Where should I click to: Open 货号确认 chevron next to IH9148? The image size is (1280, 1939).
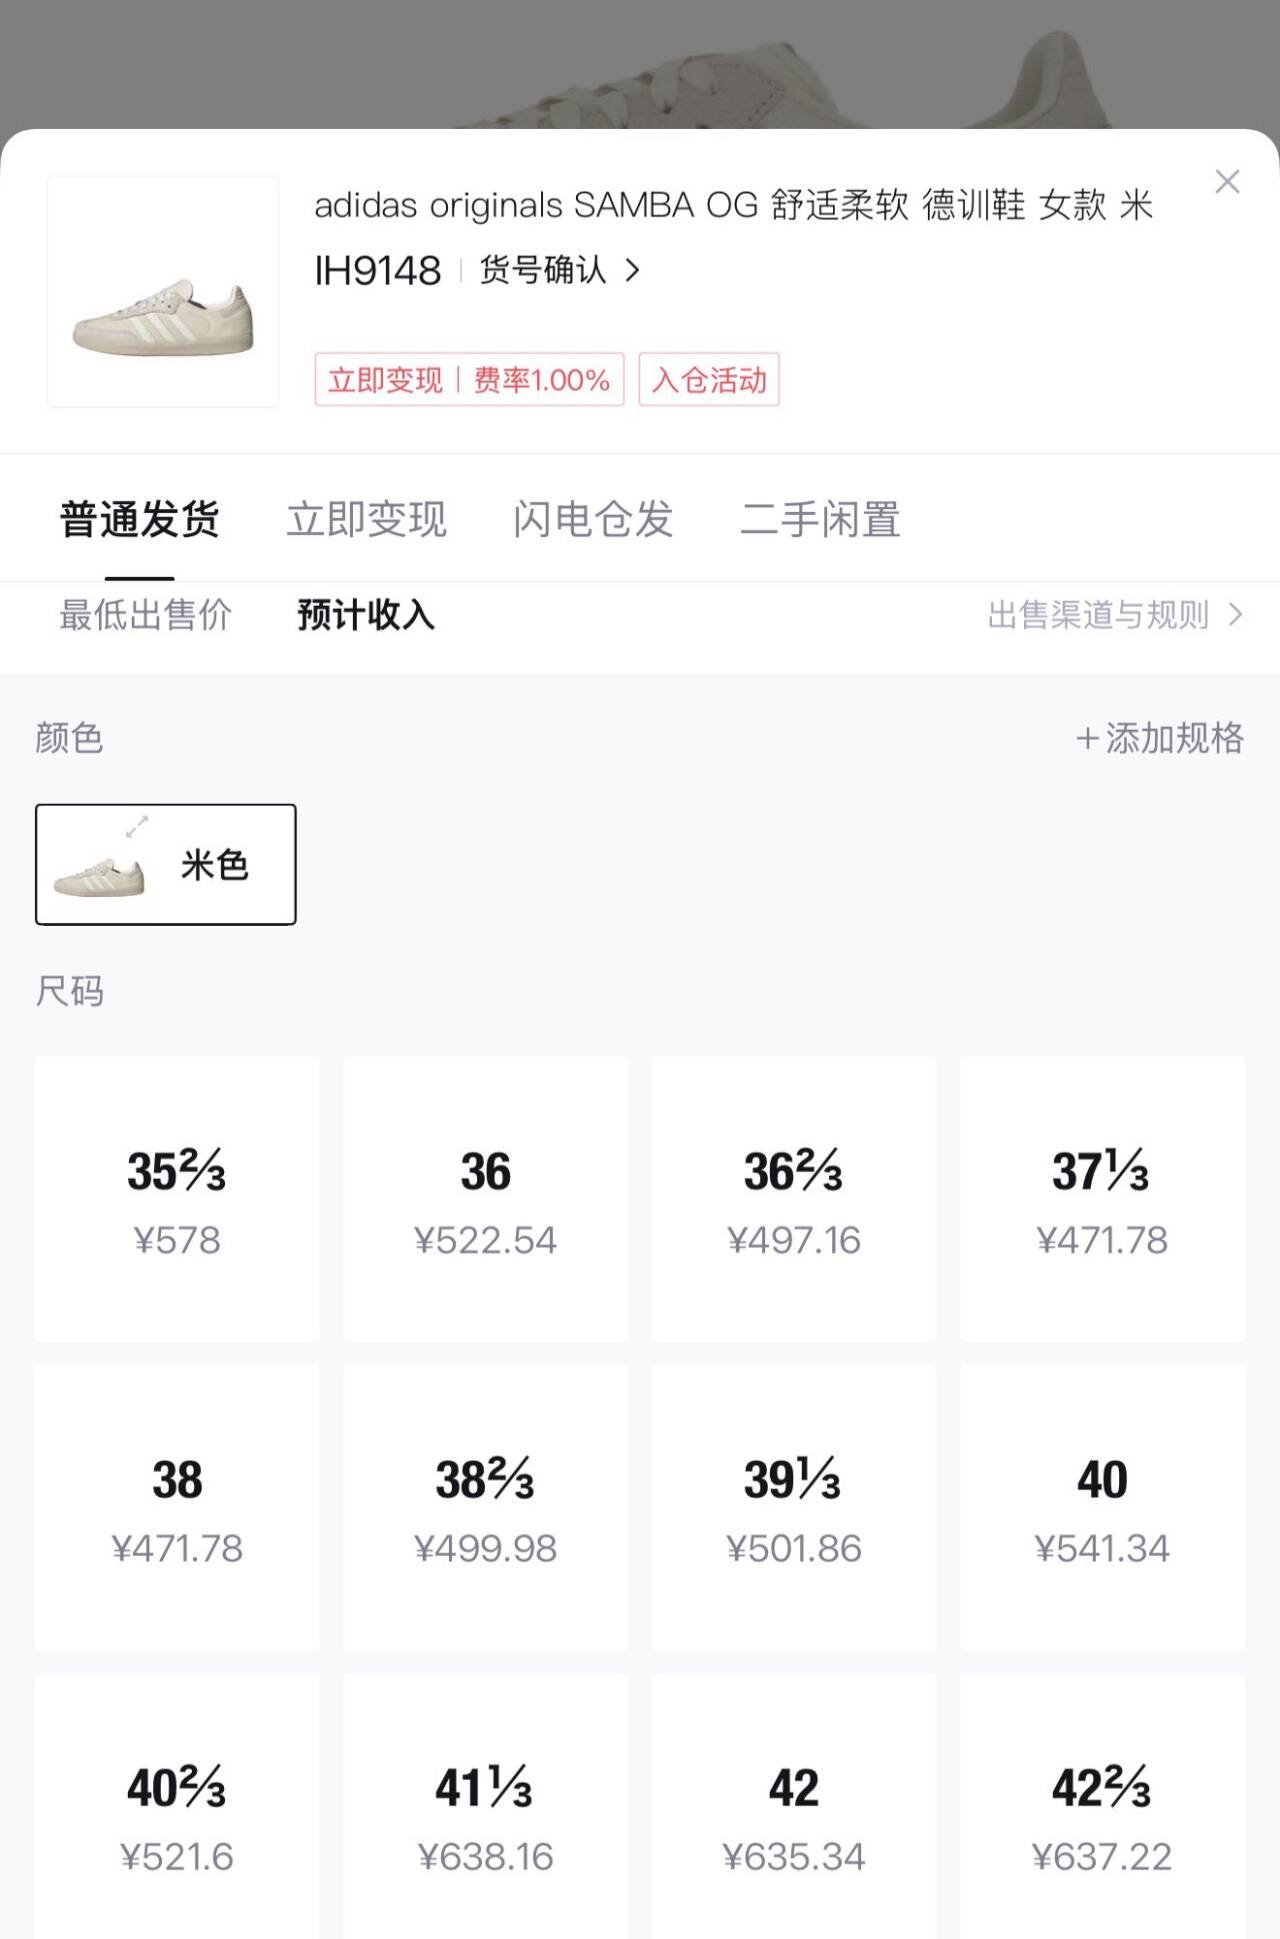pos(632,270)
